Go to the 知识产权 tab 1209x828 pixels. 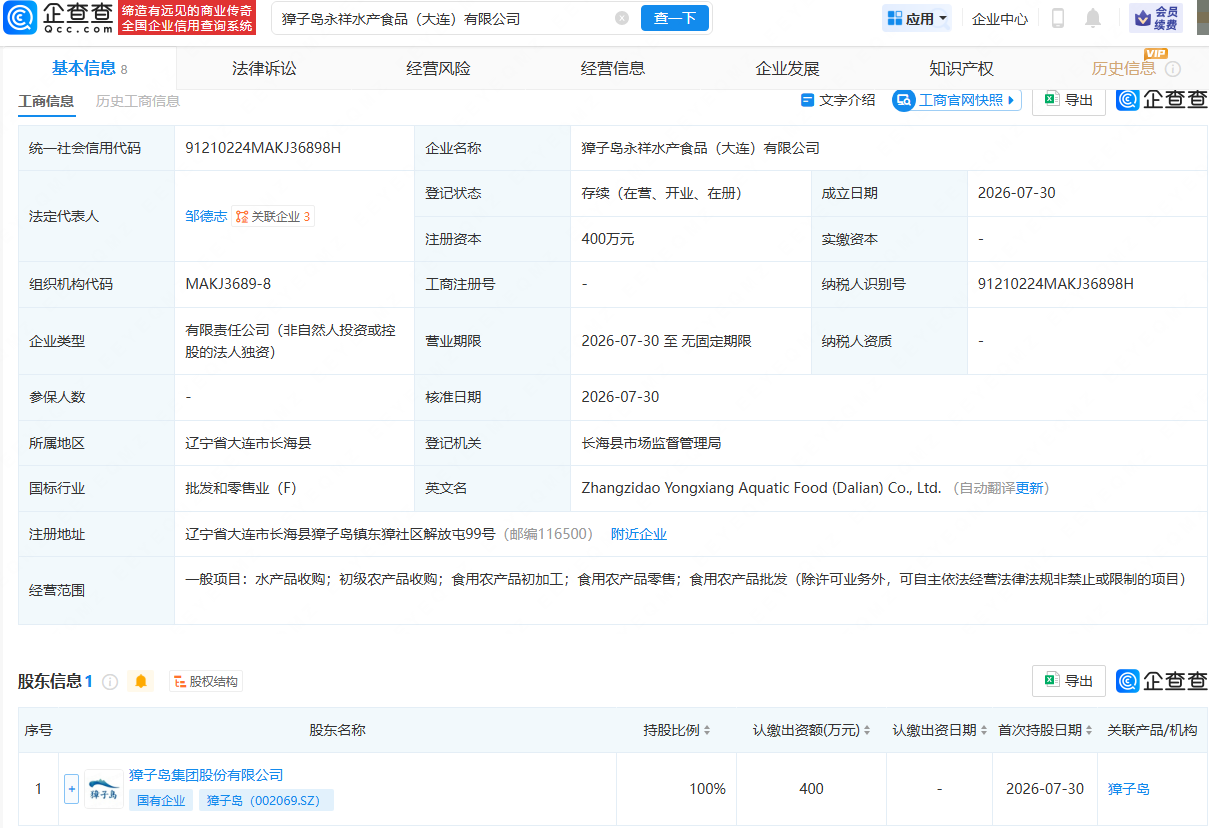click(961, 68)
